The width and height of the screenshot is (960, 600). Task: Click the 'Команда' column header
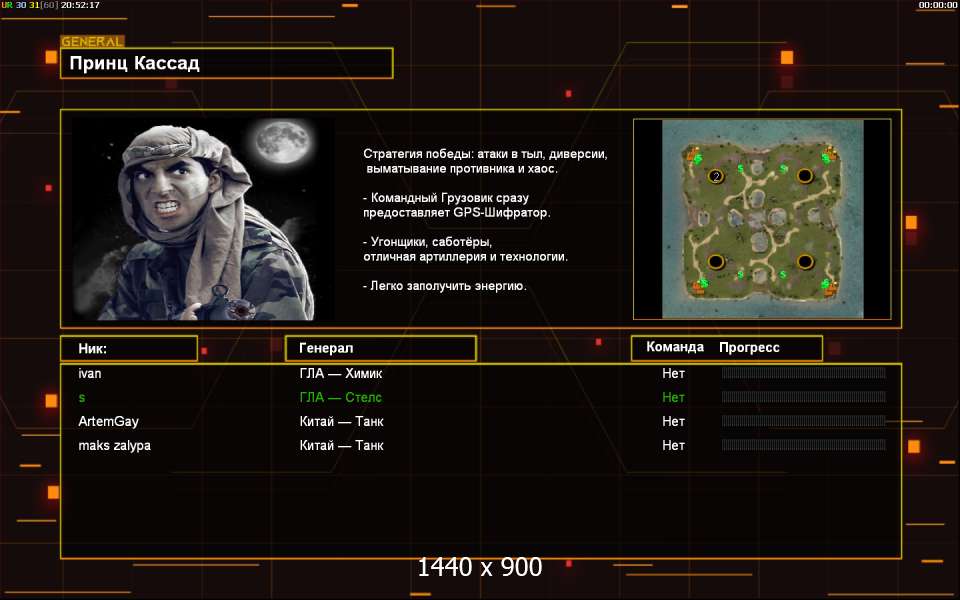point(675,348)
